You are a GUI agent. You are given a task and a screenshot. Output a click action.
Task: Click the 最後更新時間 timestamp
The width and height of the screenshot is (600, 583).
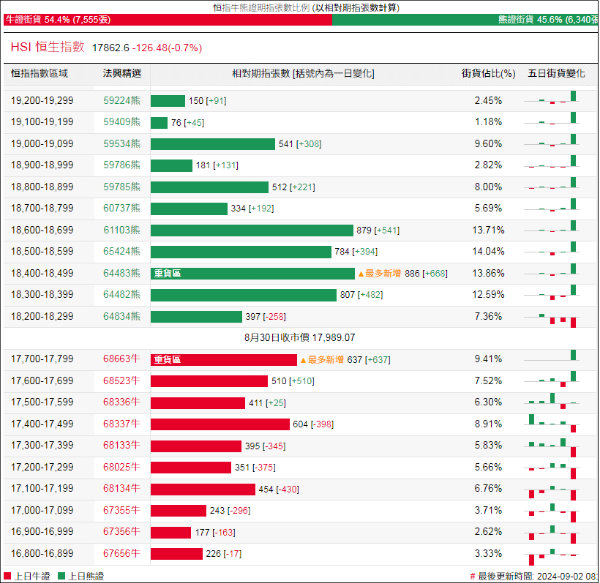pos(533,576)
